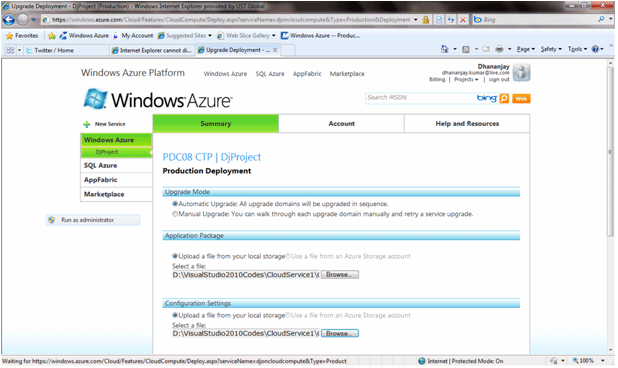Select Windows Azure in the left sidebar

click(116, 140)
